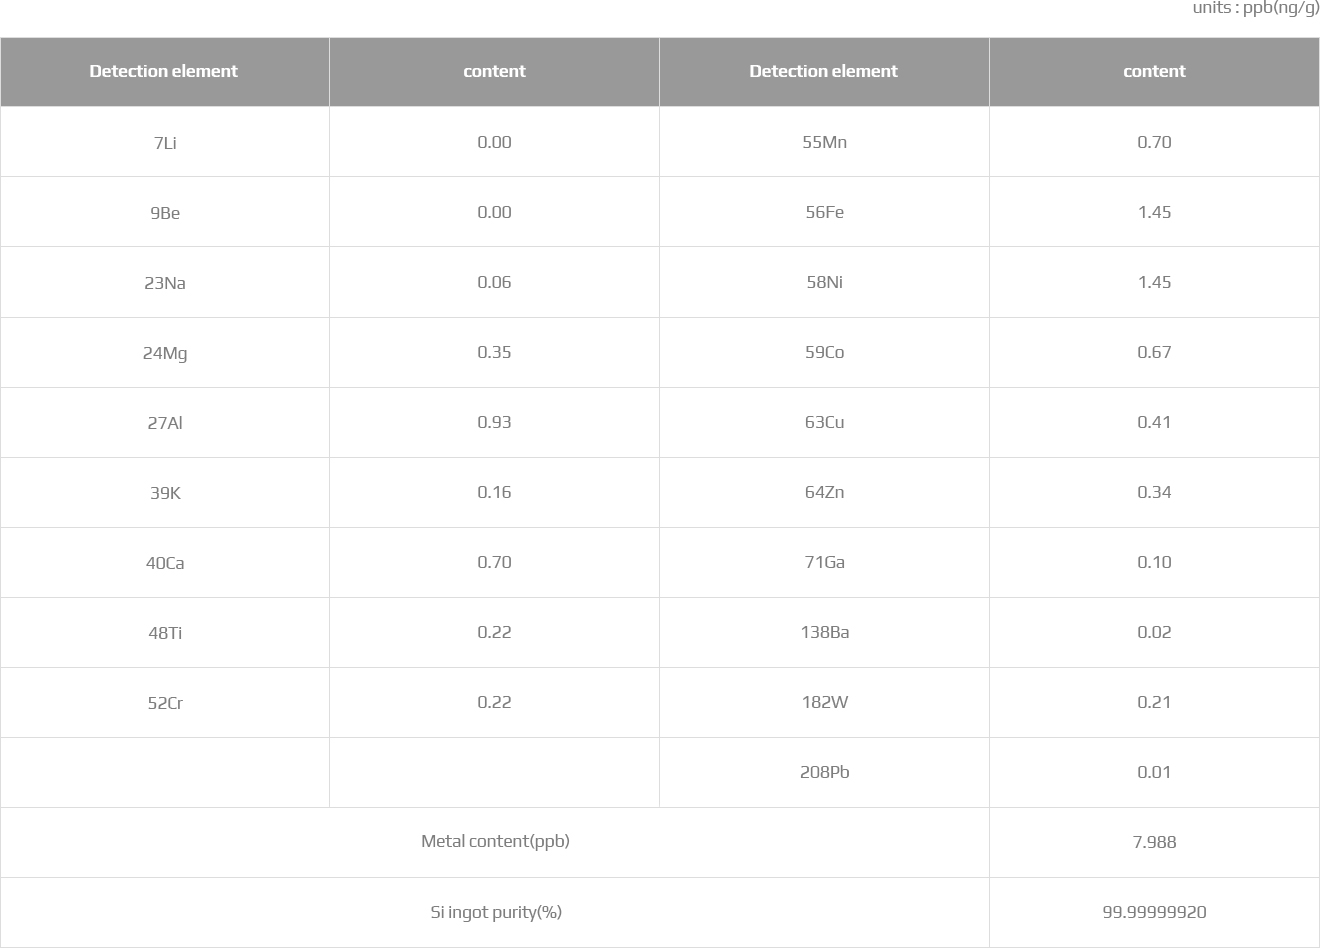The height and width of the screenshot is (948, 1320).
Task: Click the 208Pb content value 0.01
Action: [x=1154, y=772]
